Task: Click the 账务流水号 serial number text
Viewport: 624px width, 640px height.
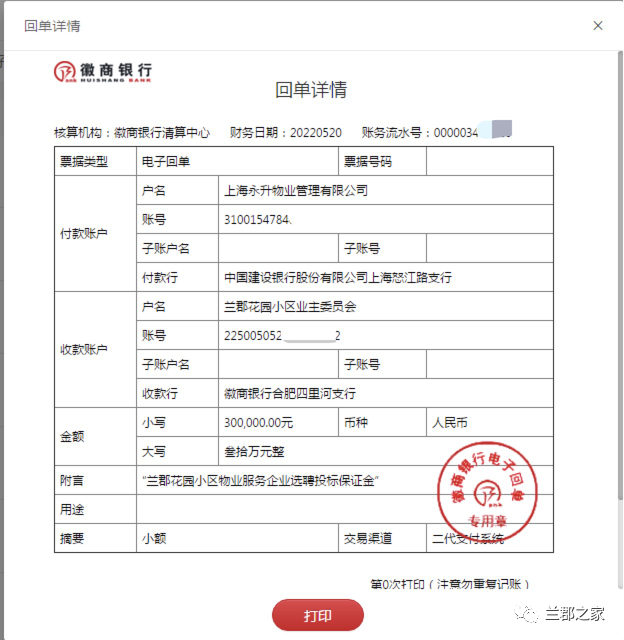Action: 436,133
